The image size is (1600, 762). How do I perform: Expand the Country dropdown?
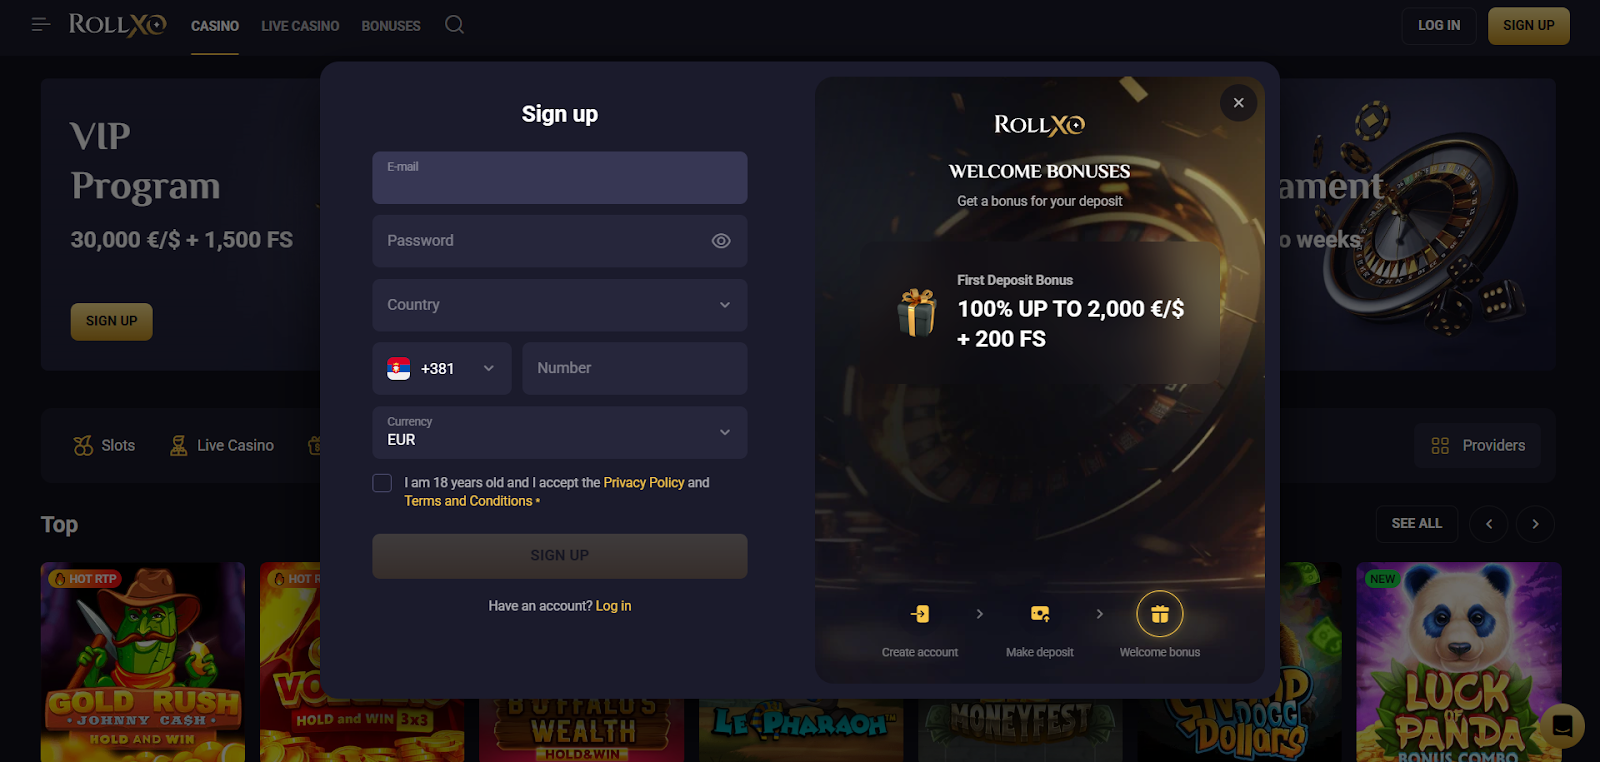point(560,305)
